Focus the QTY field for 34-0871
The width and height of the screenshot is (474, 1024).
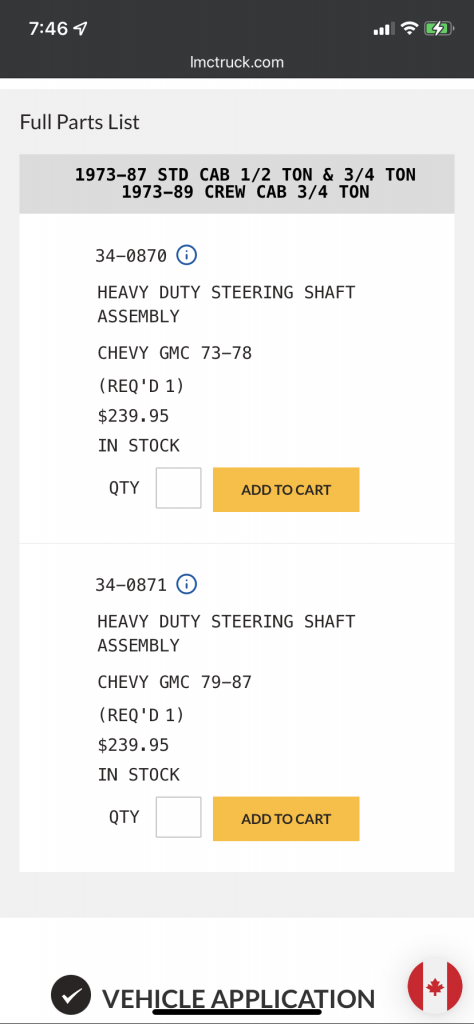pyautogui.click(x=178, y=817)
